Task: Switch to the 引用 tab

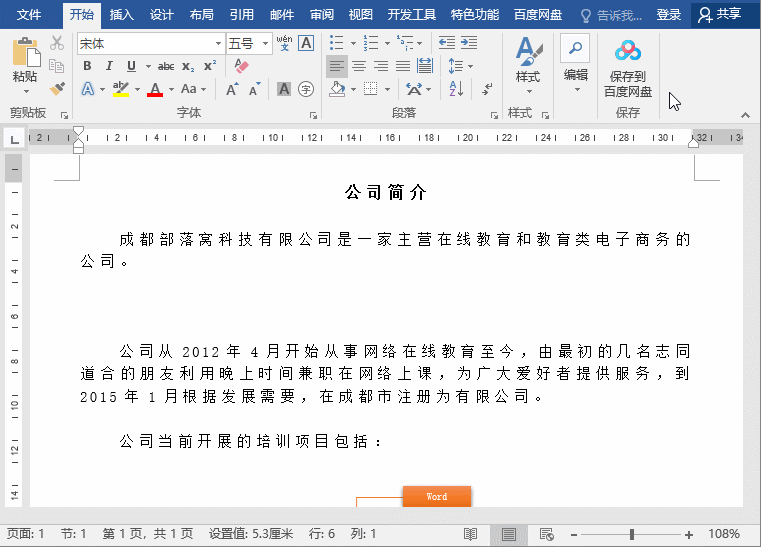Action: tap(242, 15)
